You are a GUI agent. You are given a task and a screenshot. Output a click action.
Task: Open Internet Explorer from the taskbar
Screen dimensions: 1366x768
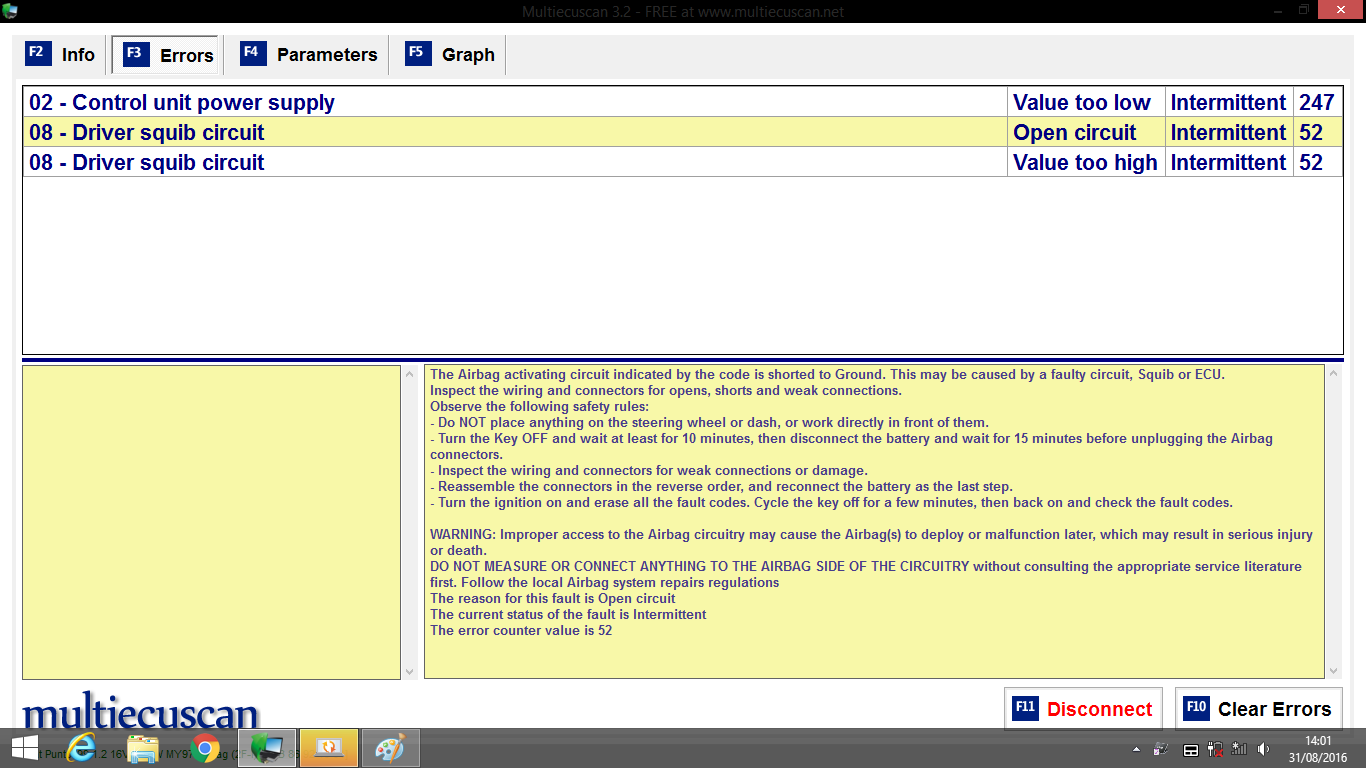pyautogui.click(x=81, y=748)
